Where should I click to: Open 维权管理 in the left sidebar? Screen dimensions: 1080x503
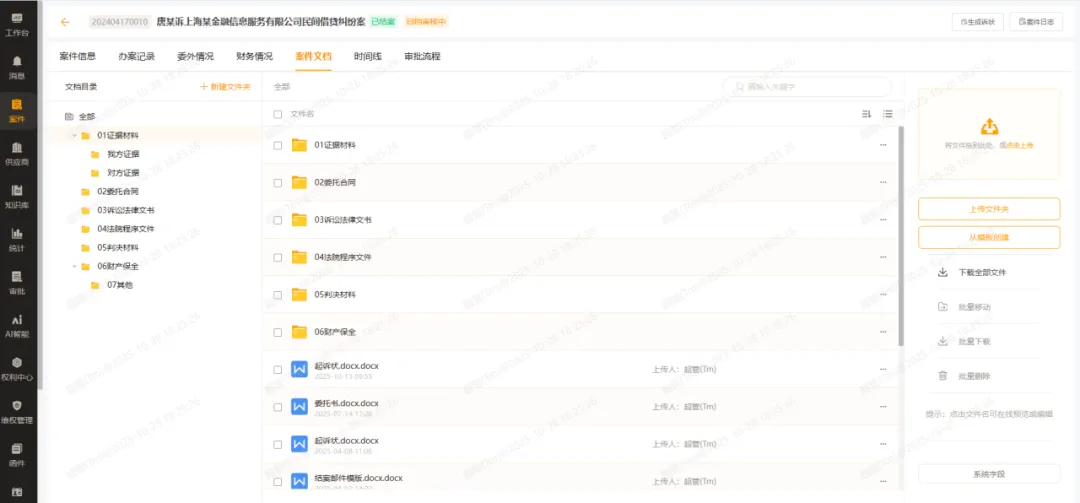click(x=17, y=411)
